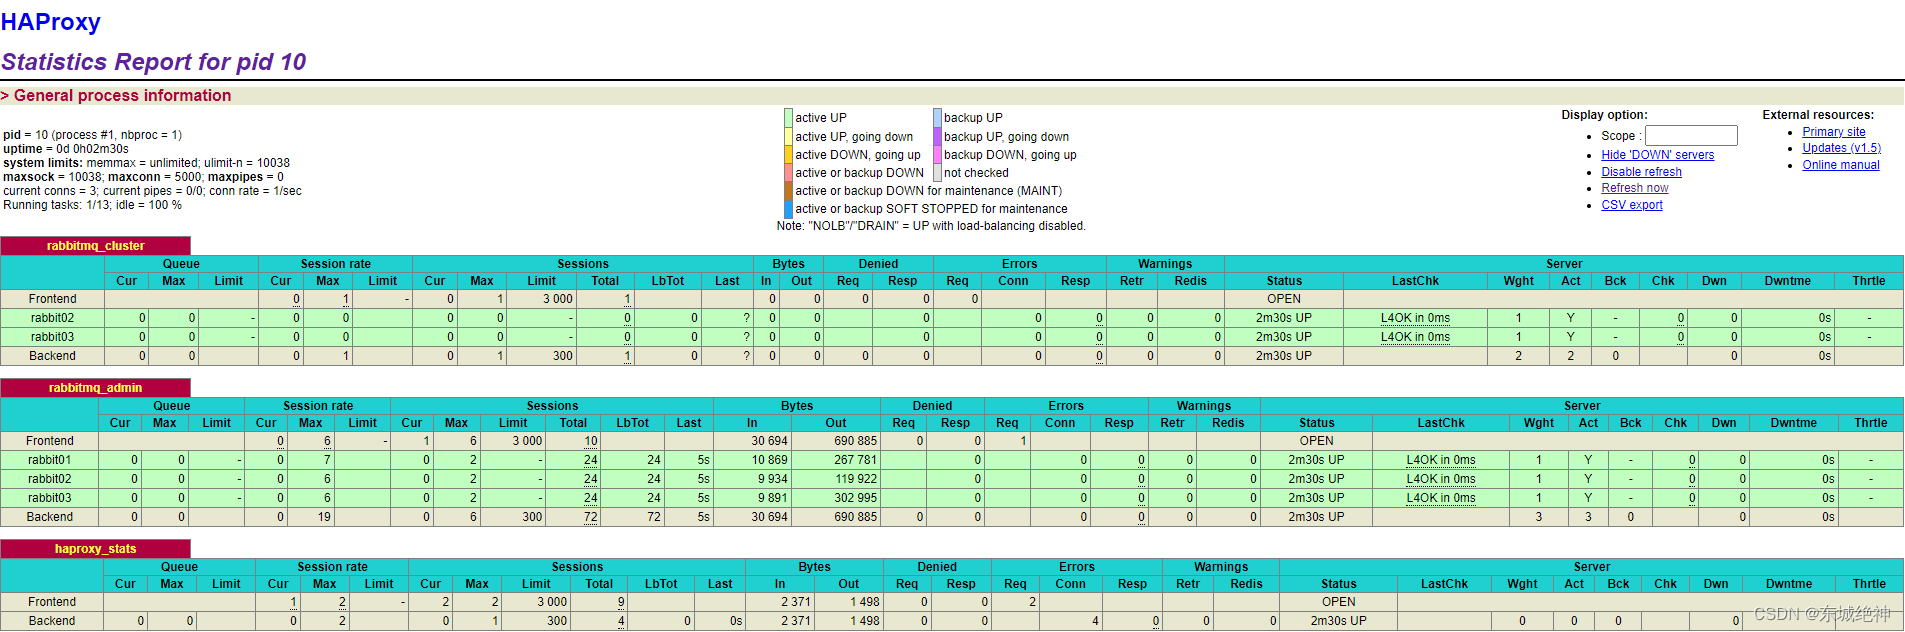Click the CSV export link
The height and width of the screenshot is (632, 1905).
(x=1631, y=205)
